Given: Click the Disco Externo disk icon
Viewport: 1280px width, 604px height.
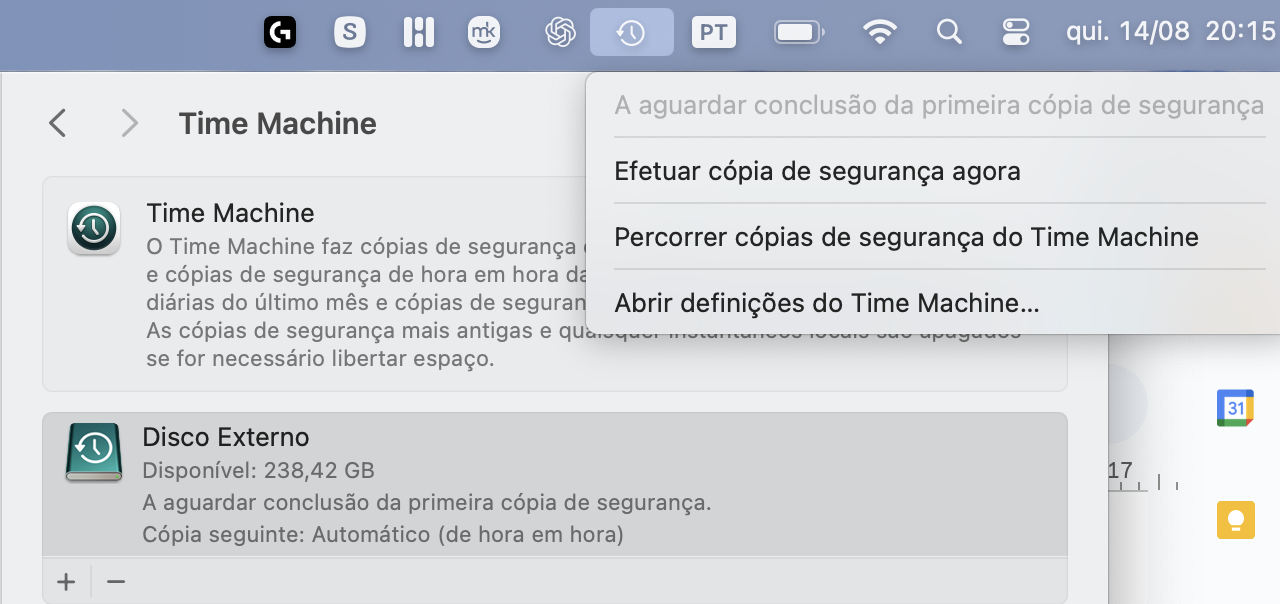Looking at the screenshot, I should (93, 451).
